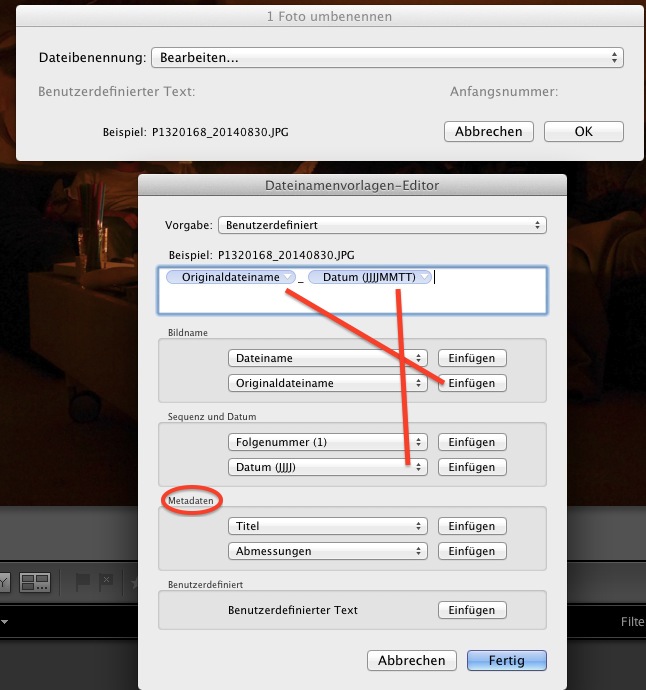Open the Dateibenennung dropdown showing Bearbeiten
The image size is (646, 690).
(x=387, y=58)
